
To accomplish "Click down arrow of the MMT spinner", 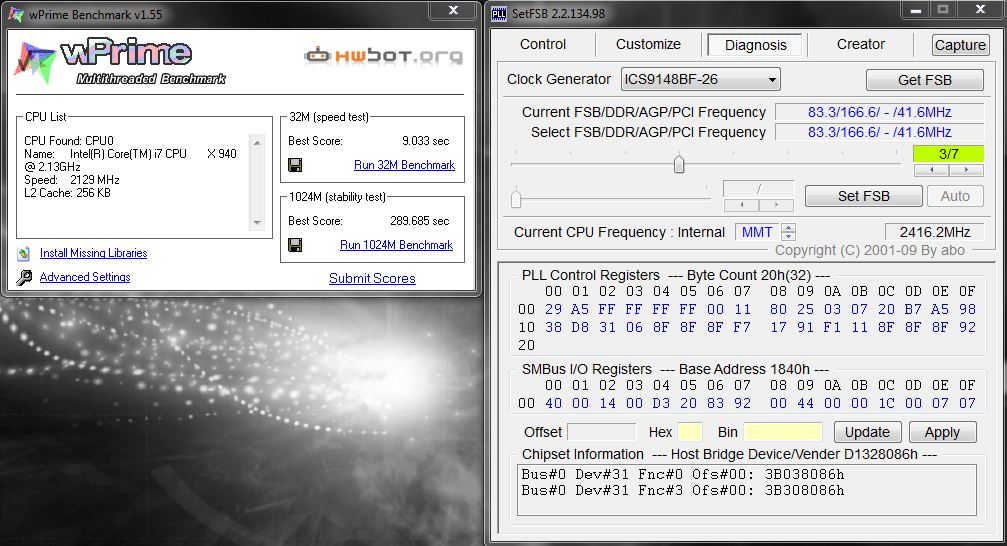I will coord(789,236).
